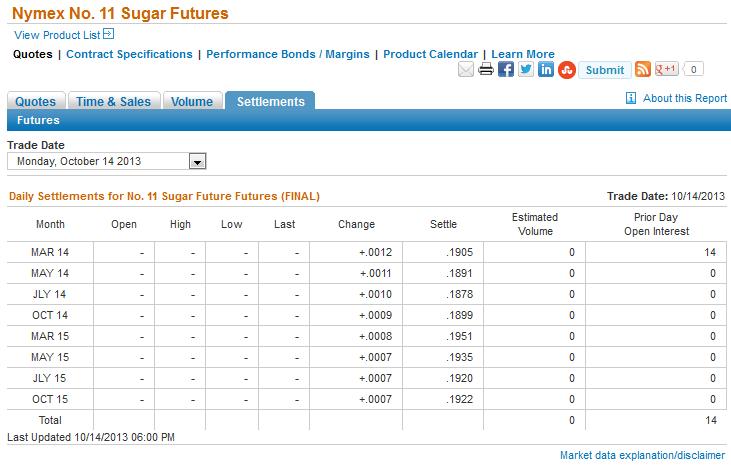Switch to the Volume tab

tap(192, 101)
